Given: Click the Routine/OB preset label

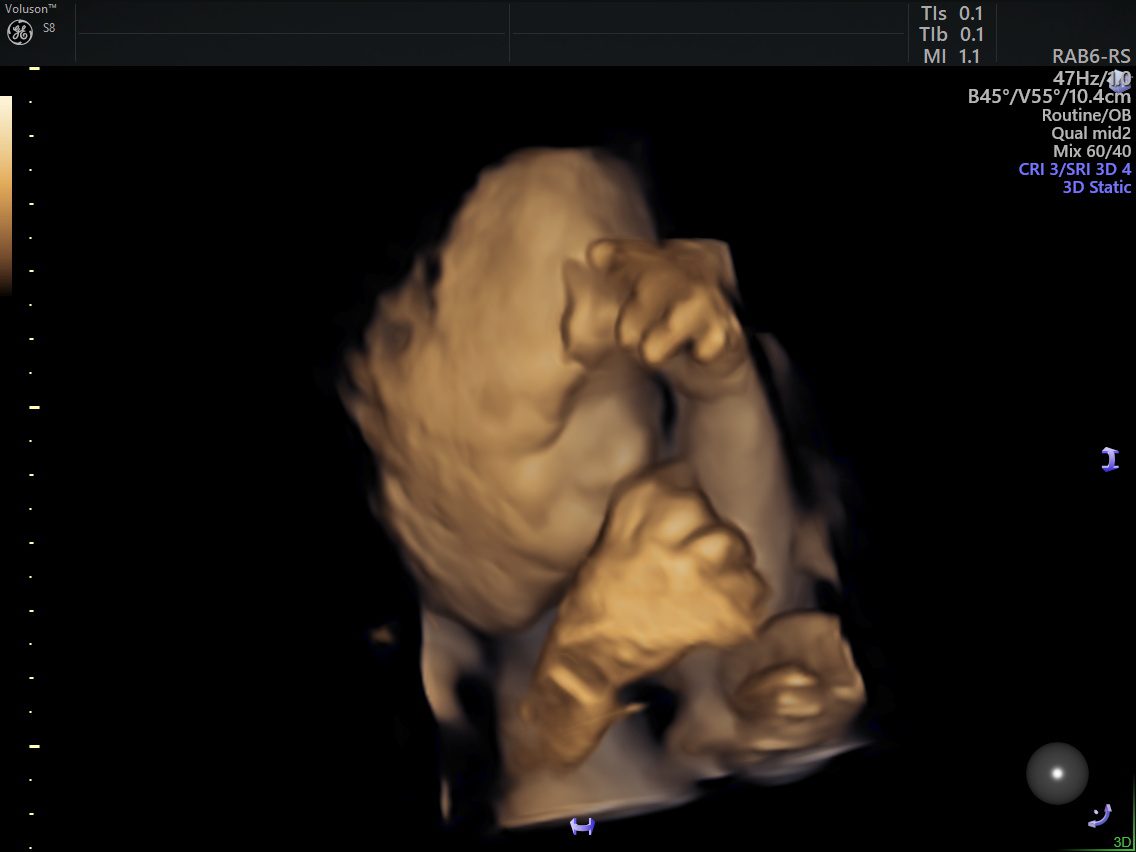Looking at the screenshot, I should tap(1086, 115).
